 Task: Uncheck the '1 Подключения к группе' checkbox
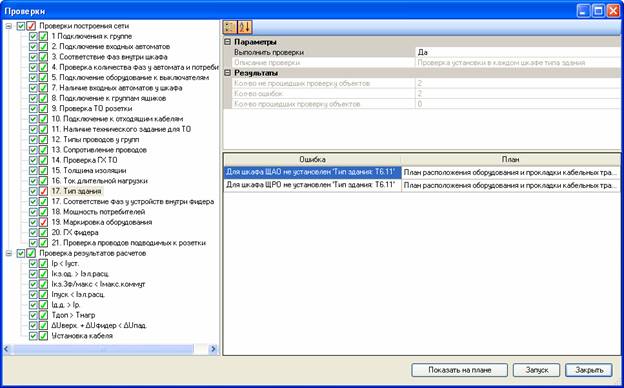(33, 36)
